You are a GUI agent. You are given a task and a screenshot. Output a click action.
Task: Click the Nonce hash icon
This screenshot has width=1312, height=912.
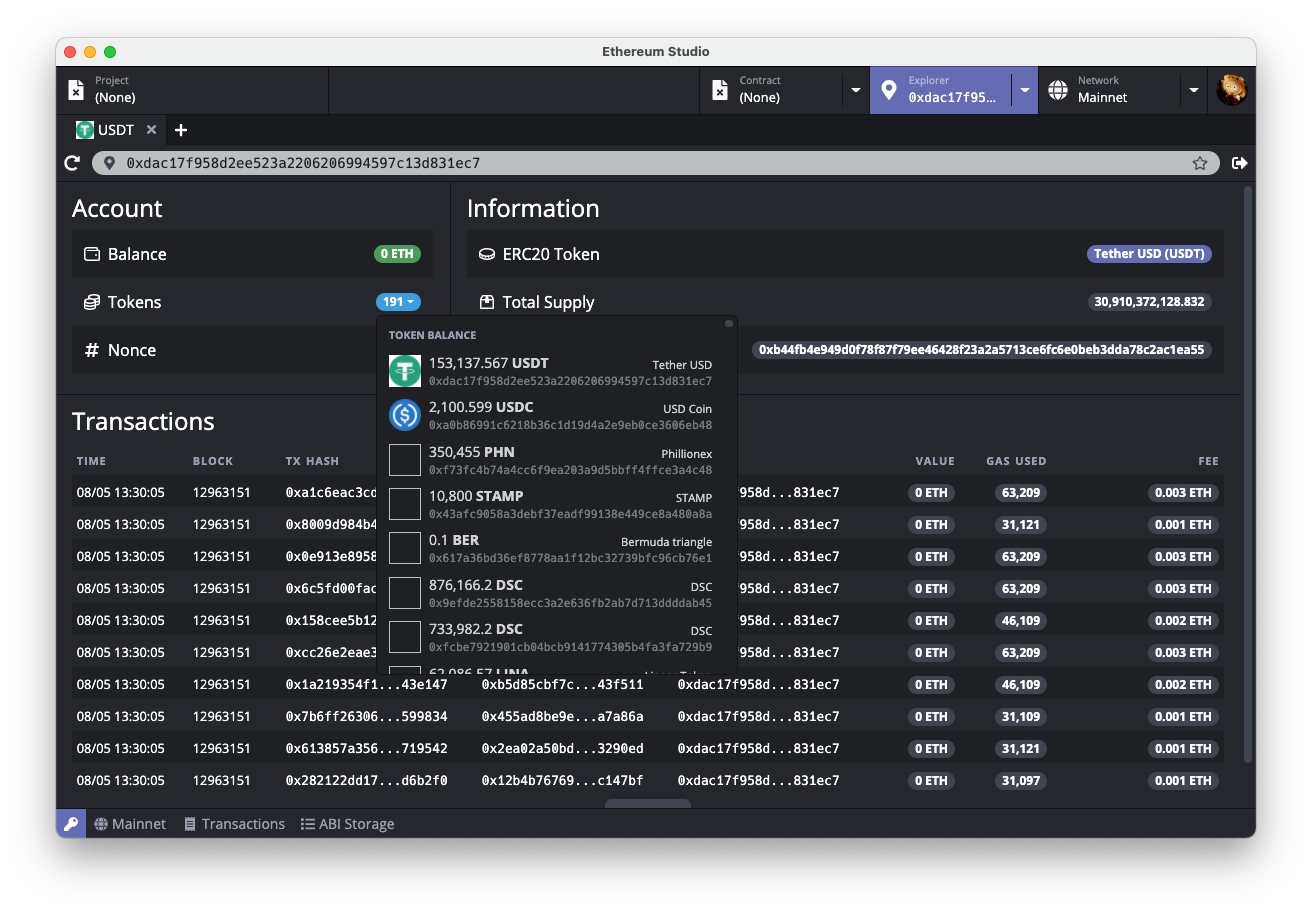click(x=92, y=350)
